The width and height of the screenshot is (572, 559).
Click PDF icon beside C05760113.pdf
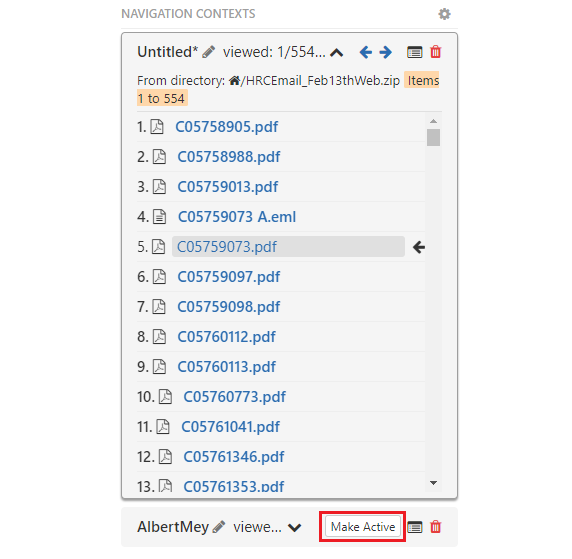[159, 366]
